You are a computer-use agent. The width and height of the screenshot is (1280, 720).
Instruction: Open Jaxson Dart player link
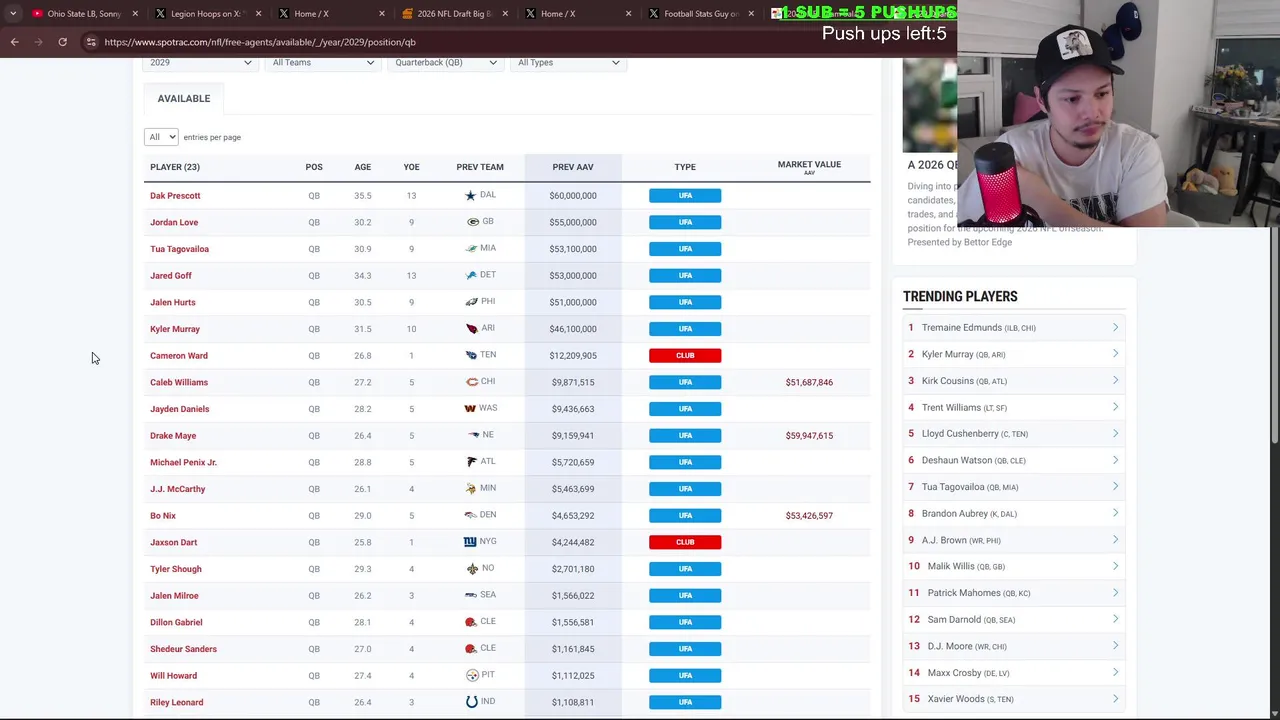173,542
